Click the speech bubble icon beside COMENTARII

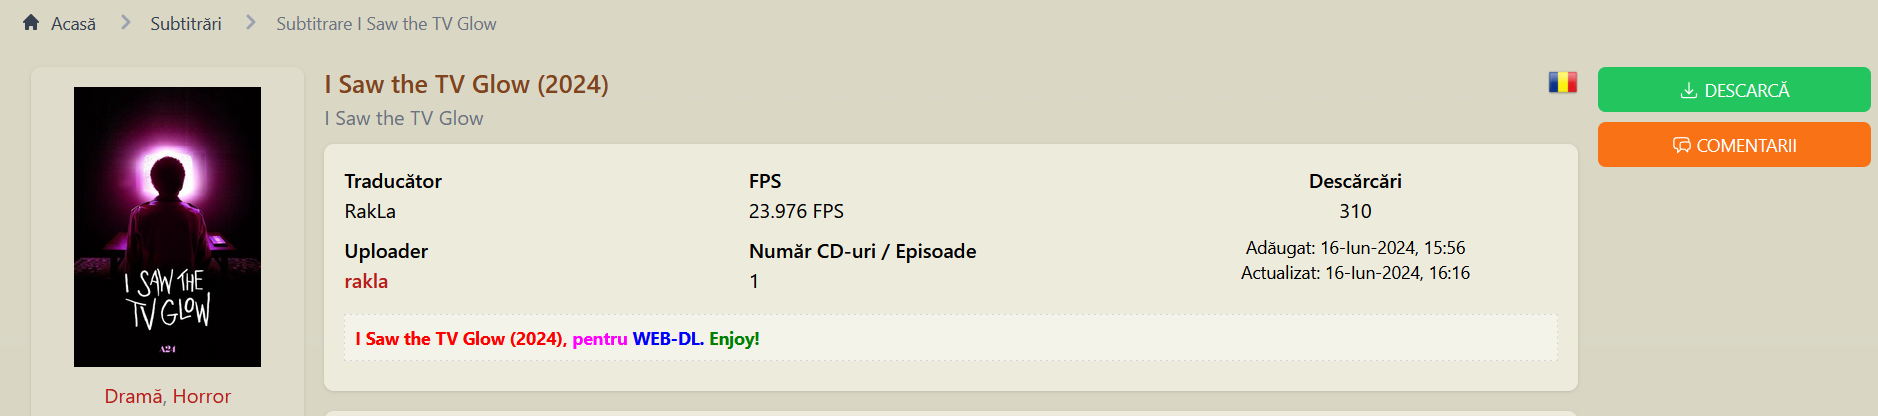coord(1681,145)
